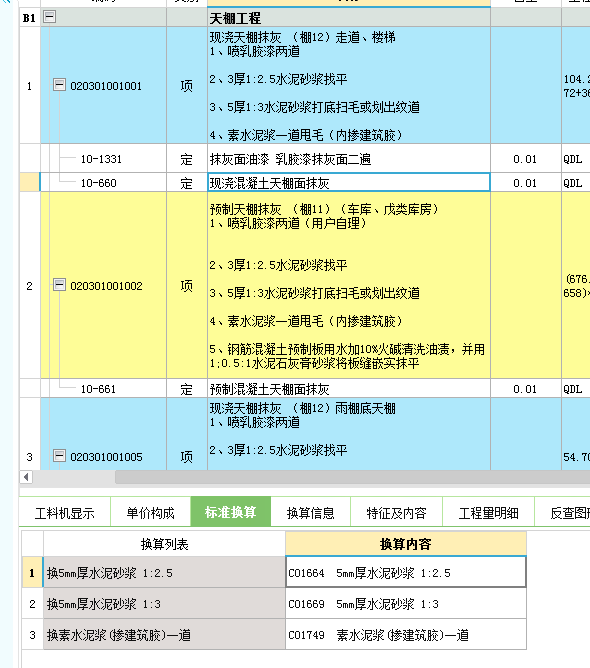Collapse item 020301001002 tree node
The height and width of the screenshot is (668, 590).
[x=59, y=285]
